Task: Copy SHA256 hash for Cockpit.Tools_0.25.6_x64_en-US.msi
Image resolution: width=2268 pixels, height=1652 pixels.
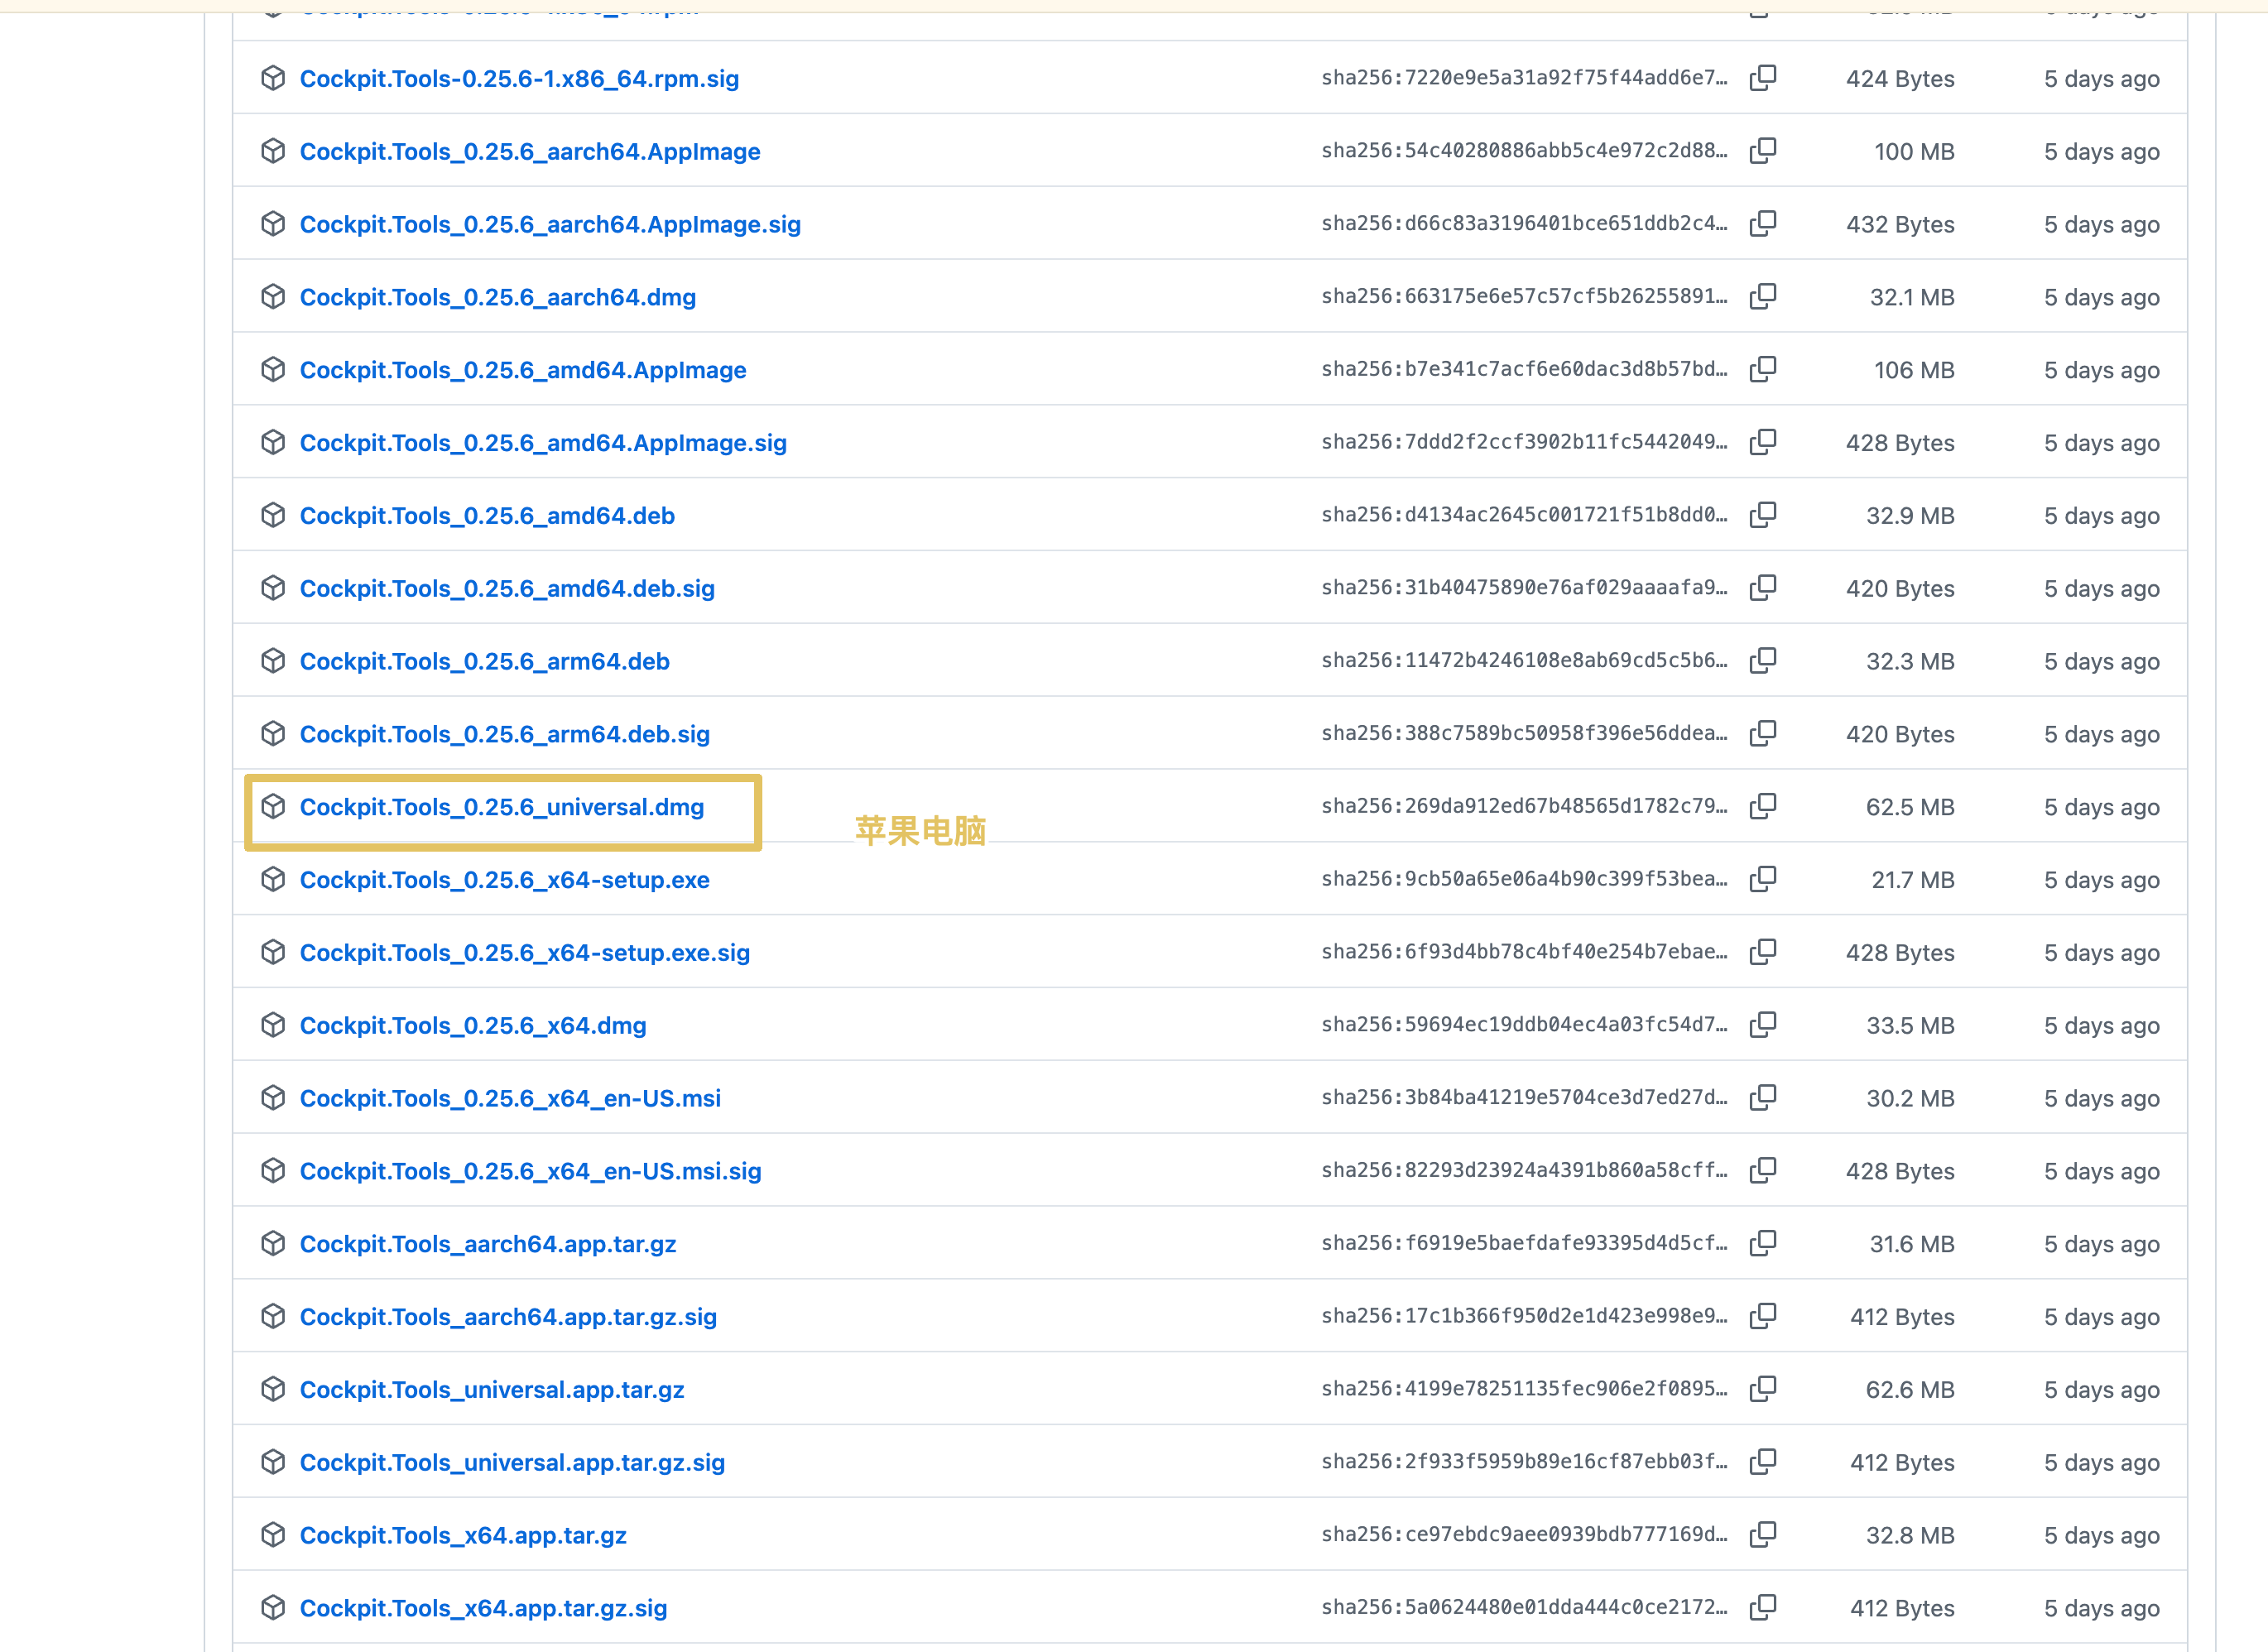Action: 1763,1098
